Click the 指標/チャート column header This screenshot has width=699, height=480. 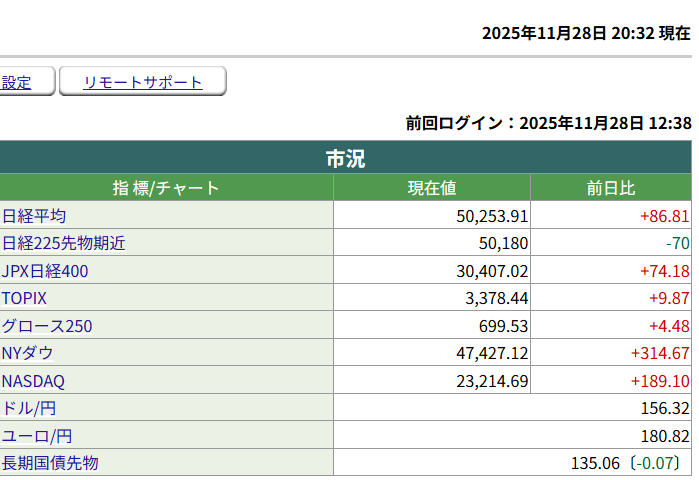(165, 188)
